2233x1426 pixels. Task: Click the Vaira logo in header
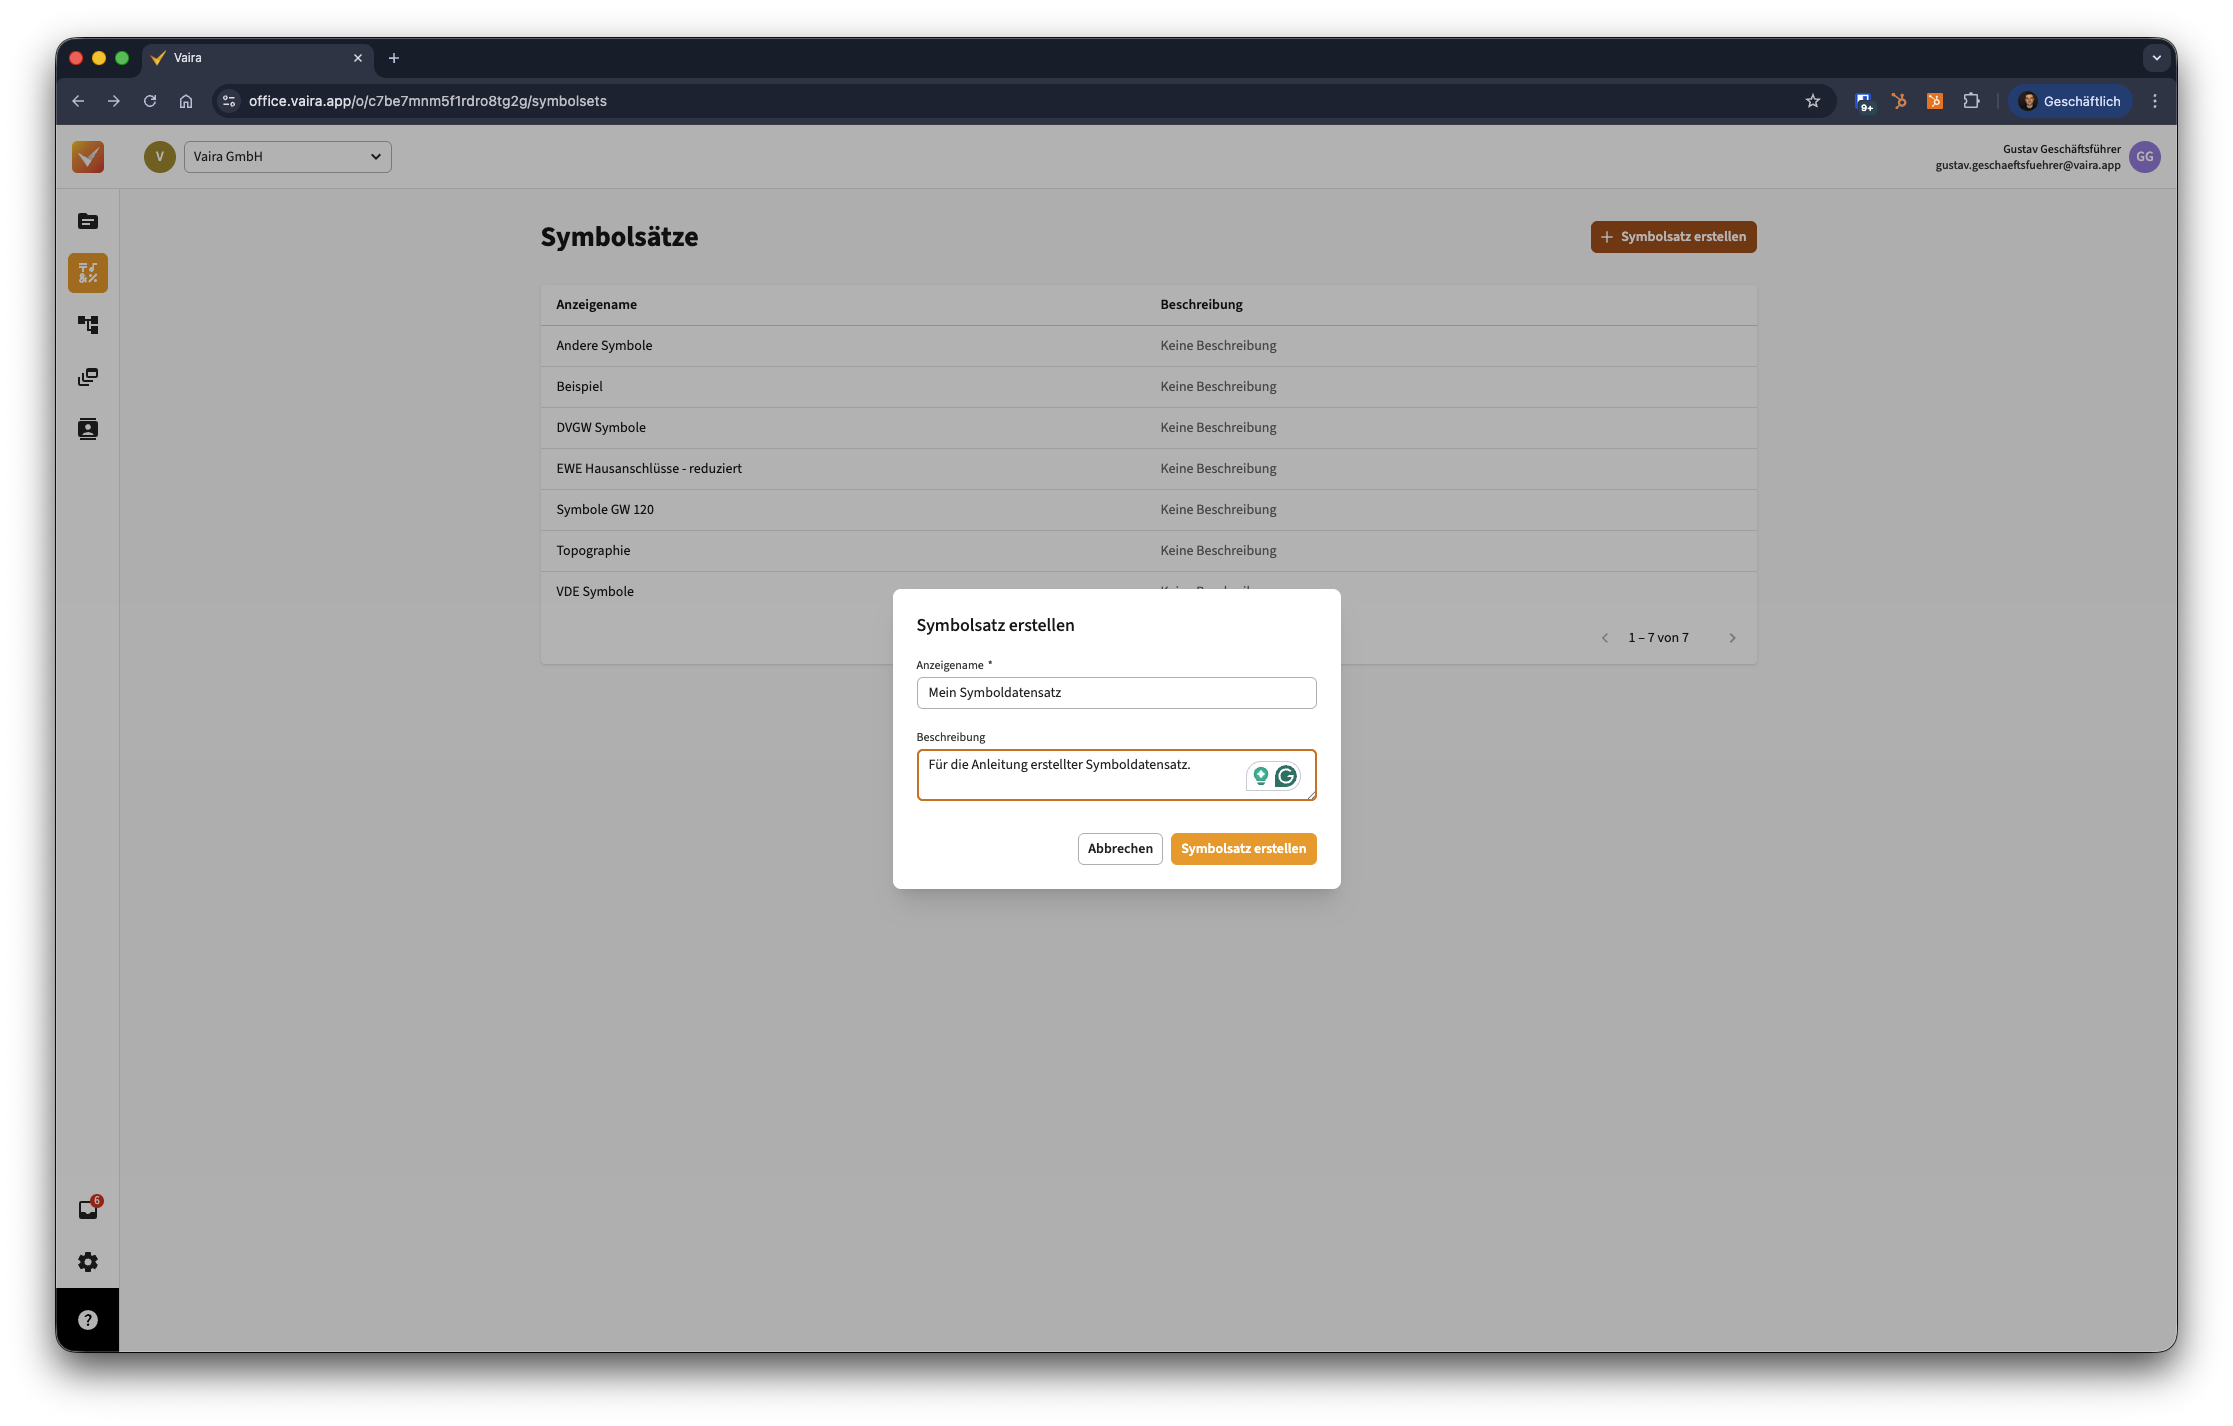pos(88,157)
